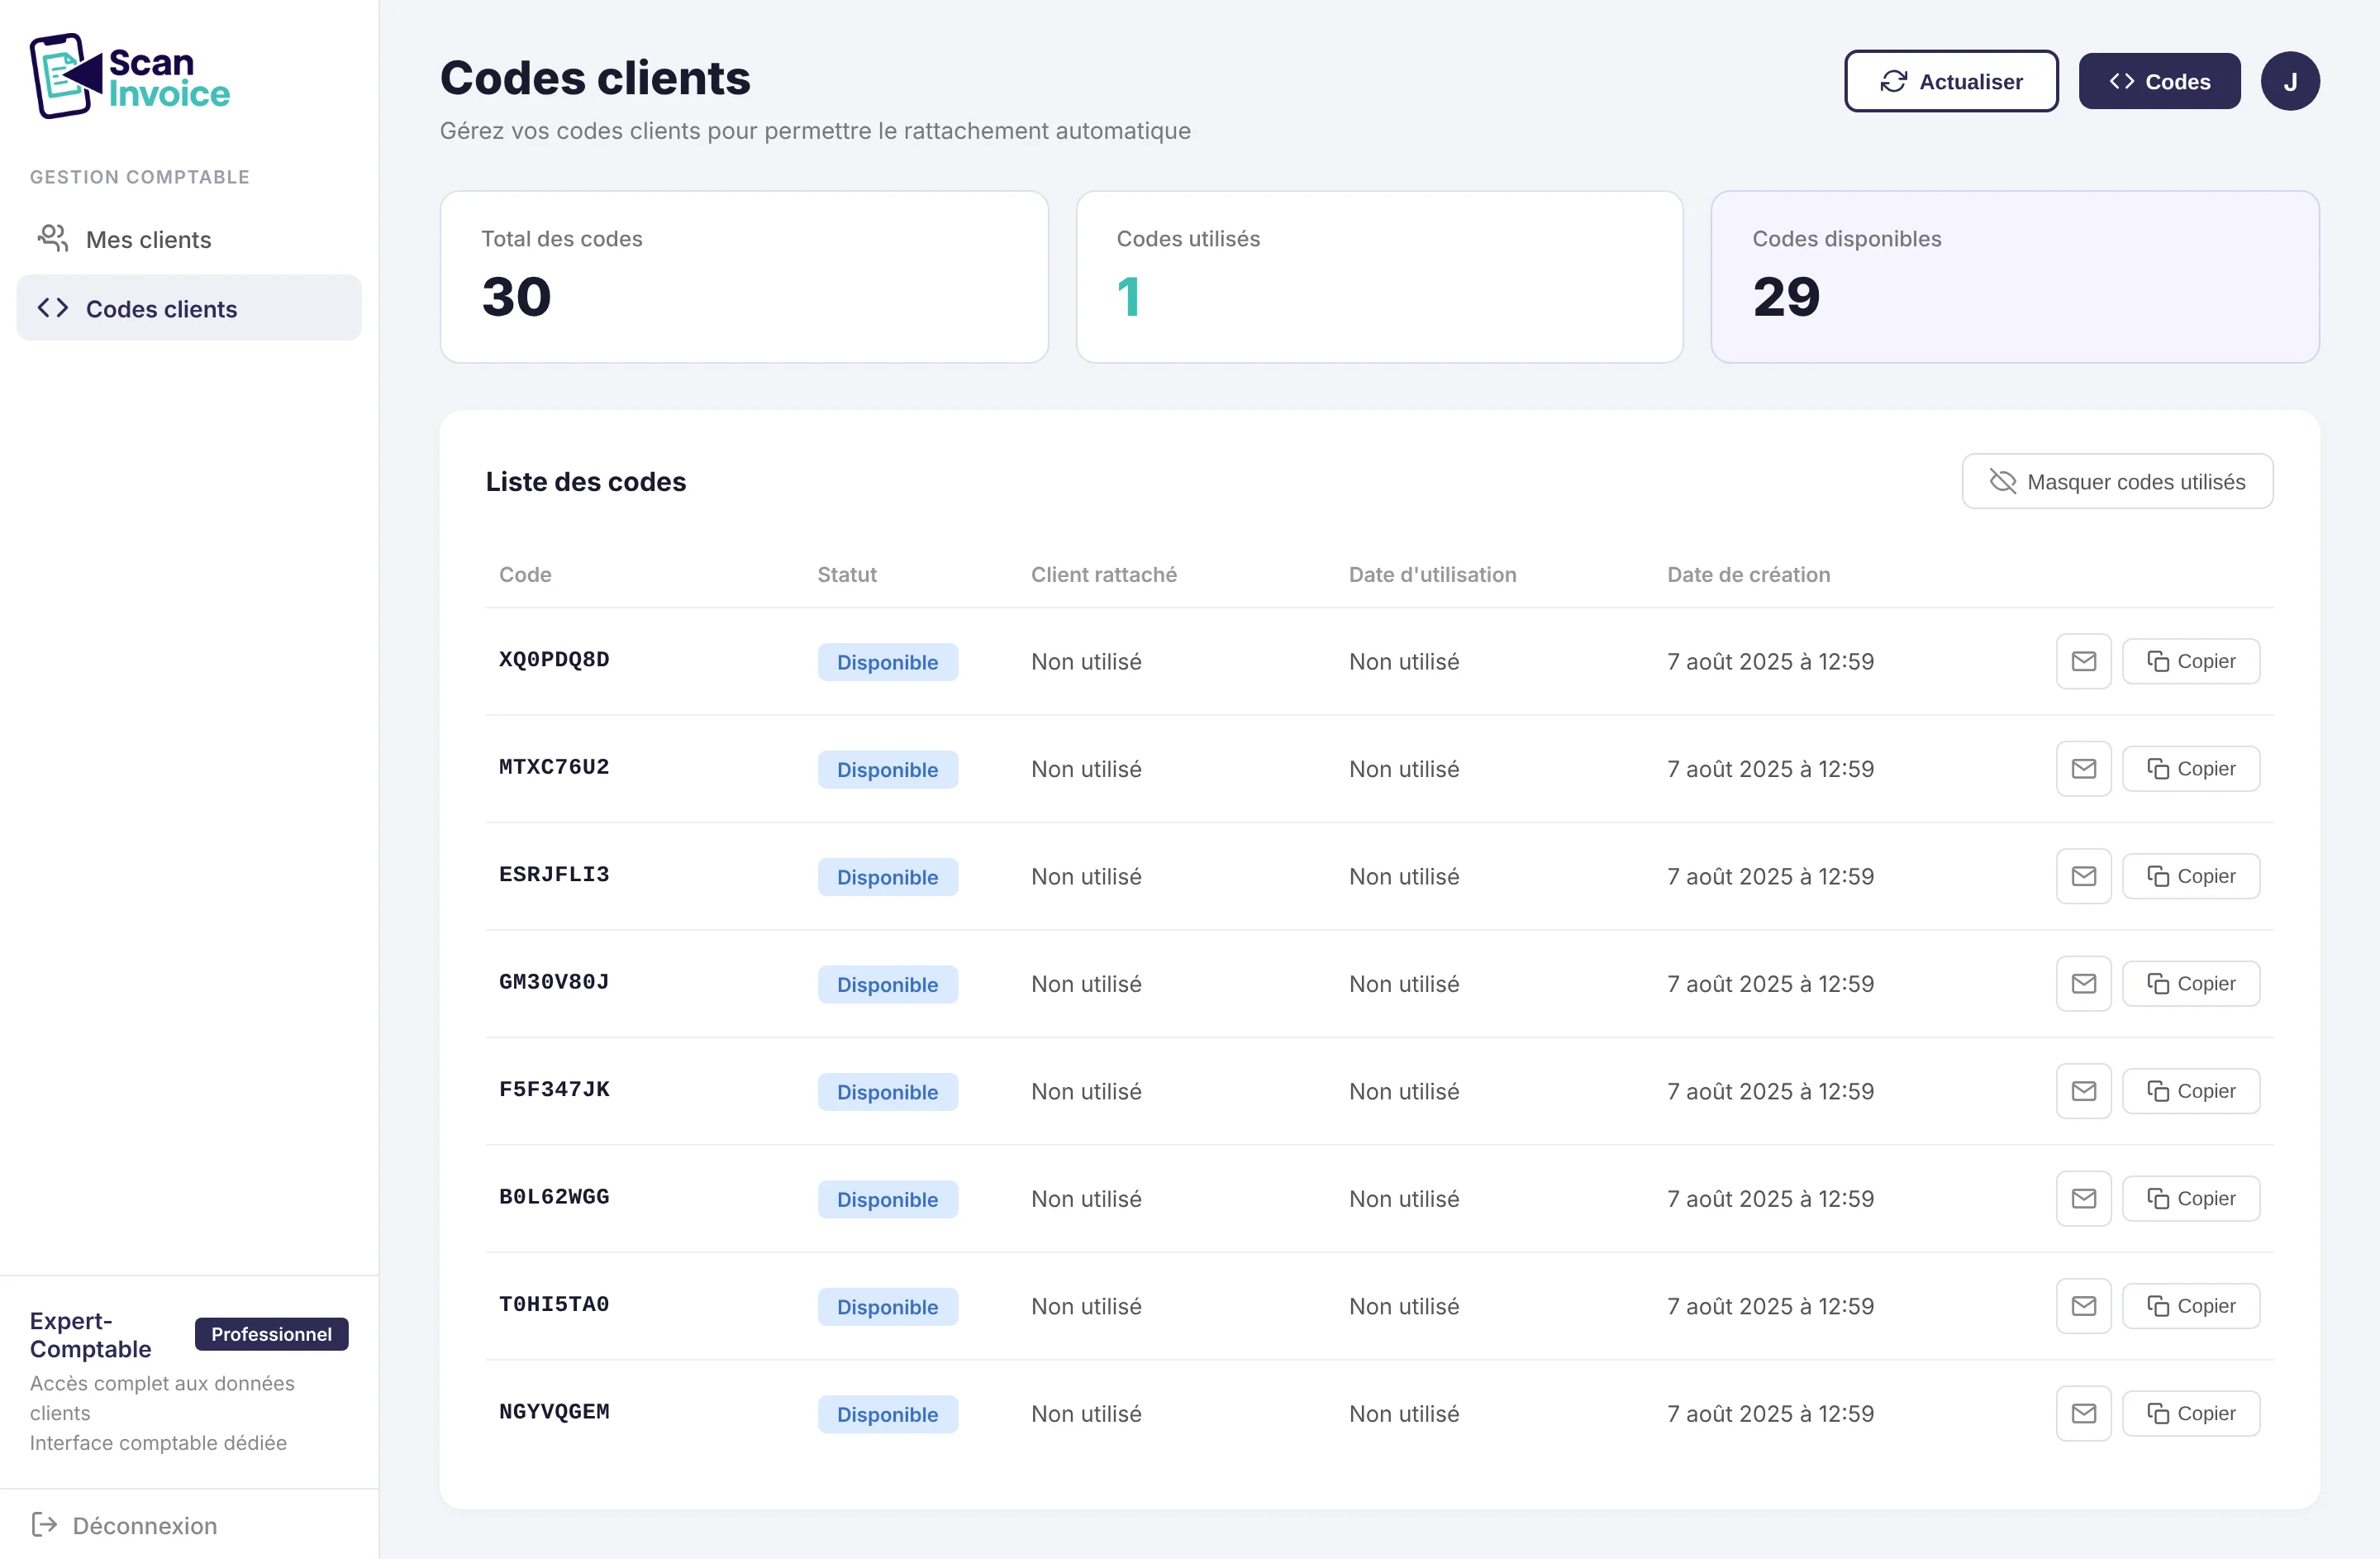Select the Déconnexion menu entry

click(x=143, y=1524)
